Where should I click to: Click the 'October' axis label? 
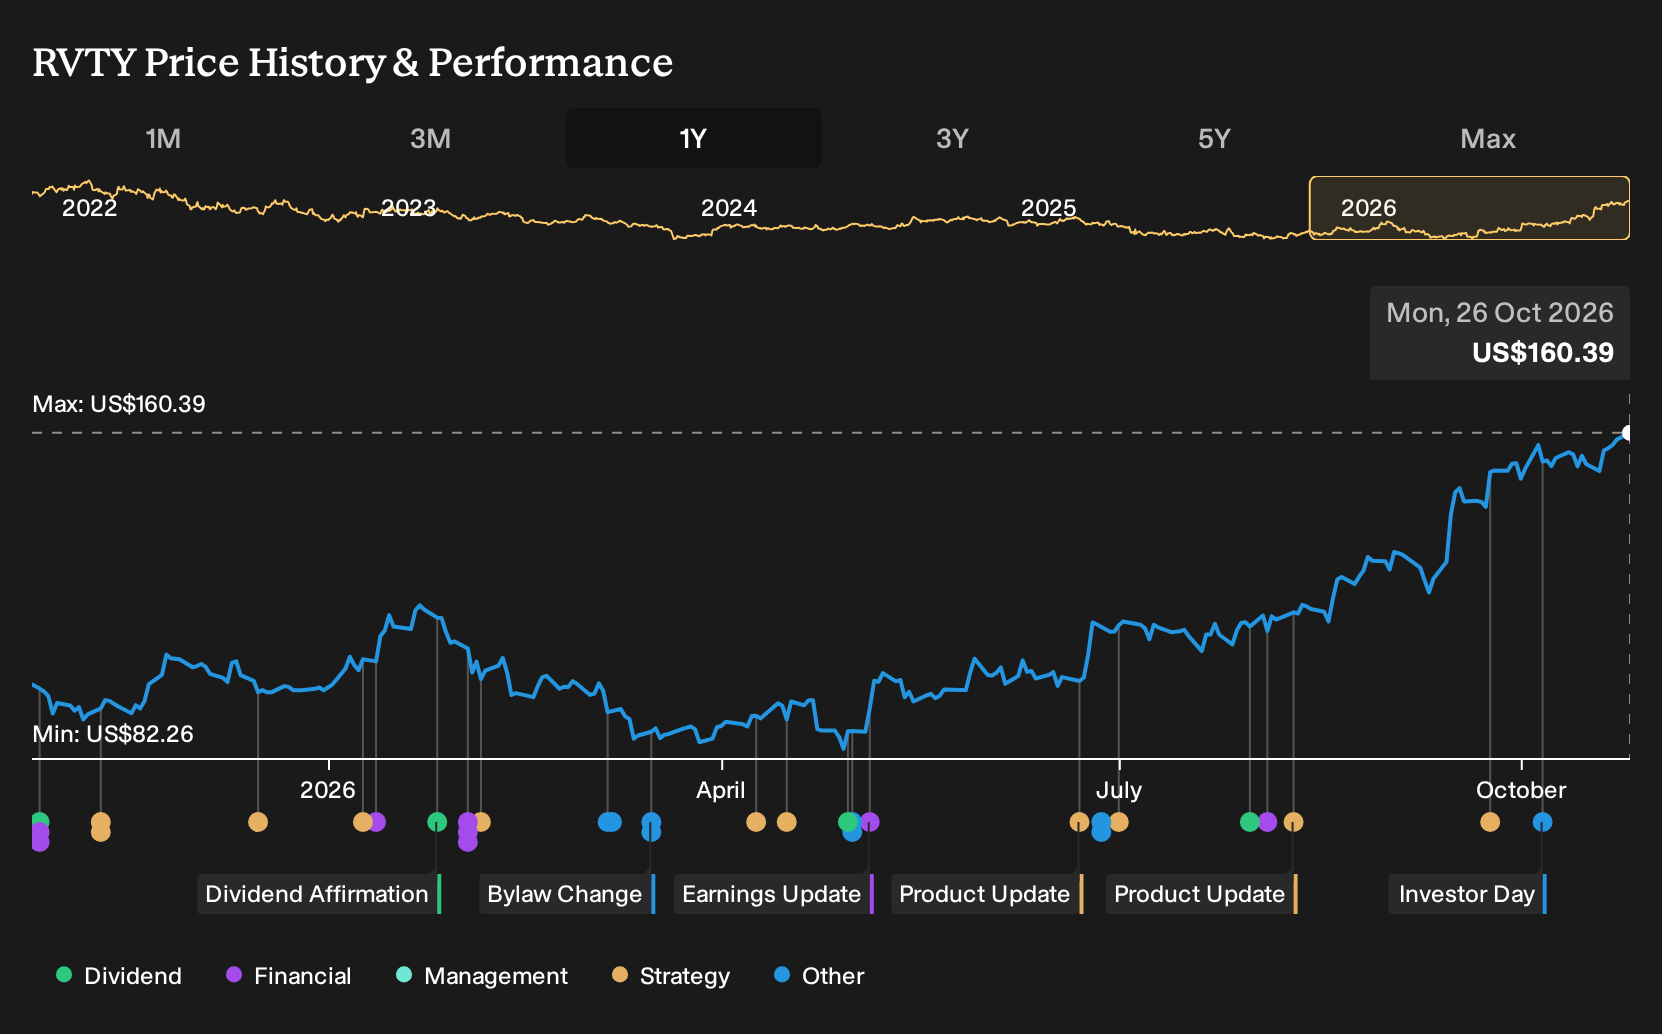1521,790
